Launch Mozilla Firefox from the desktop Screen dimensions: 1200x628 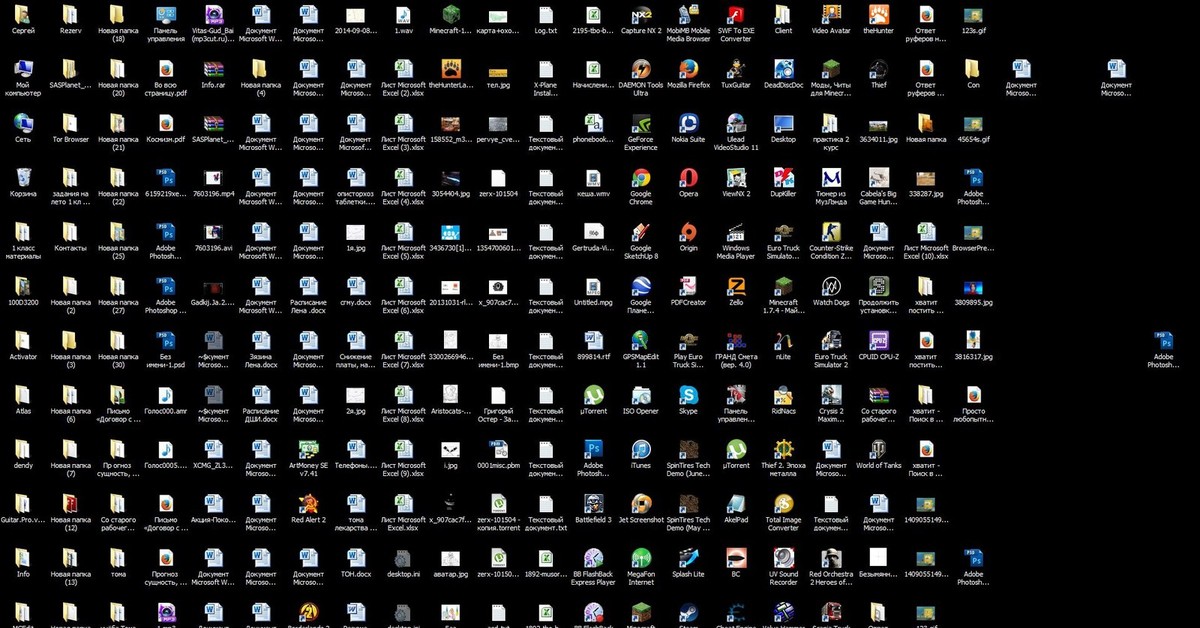(x=688, y=69)
